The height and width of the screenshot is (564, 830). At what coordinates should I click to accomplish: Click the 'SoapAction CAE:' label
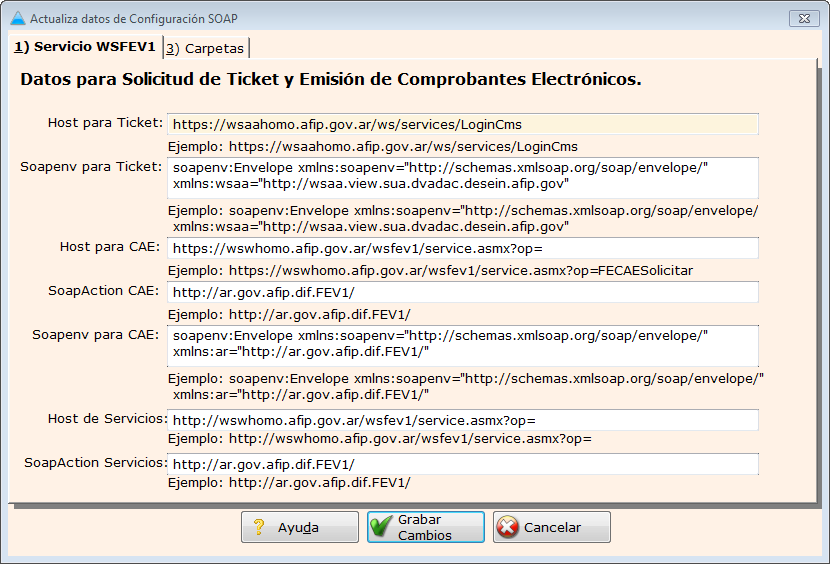point(103,291)
